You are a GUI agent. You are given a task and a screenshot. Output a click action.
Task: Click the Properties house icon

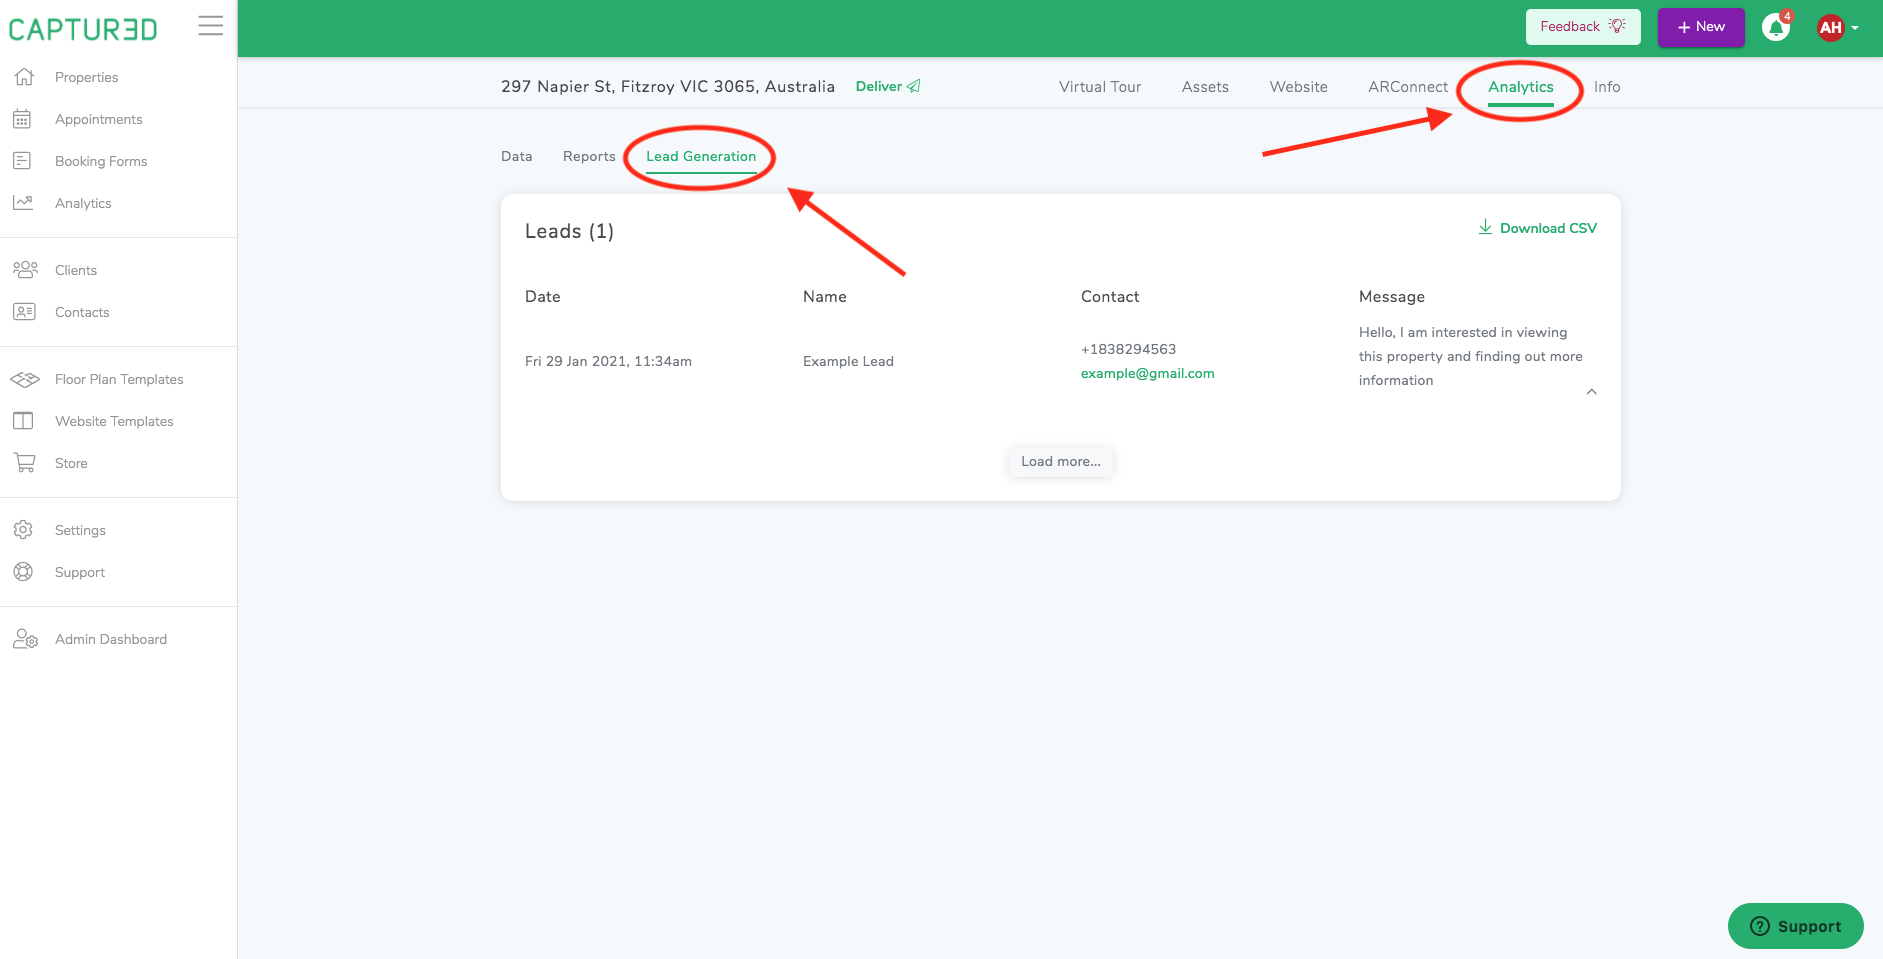click(24, 77)
